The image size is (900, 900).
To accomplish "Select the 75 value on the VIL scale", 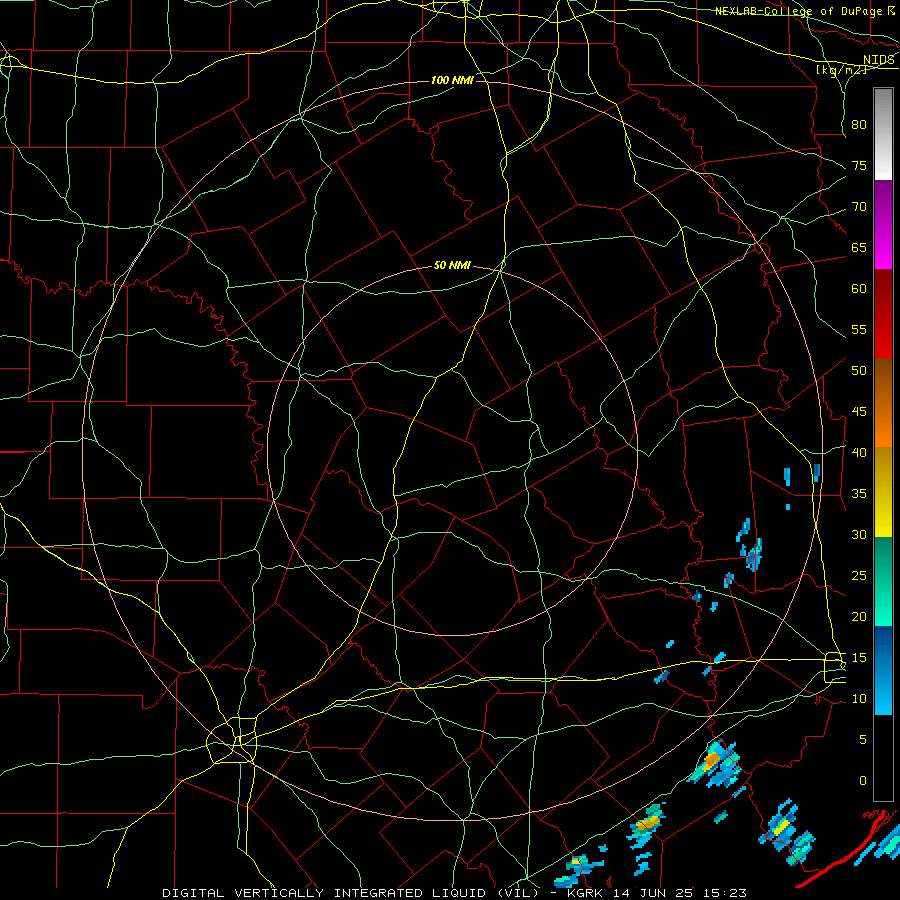I will [859, 166].
